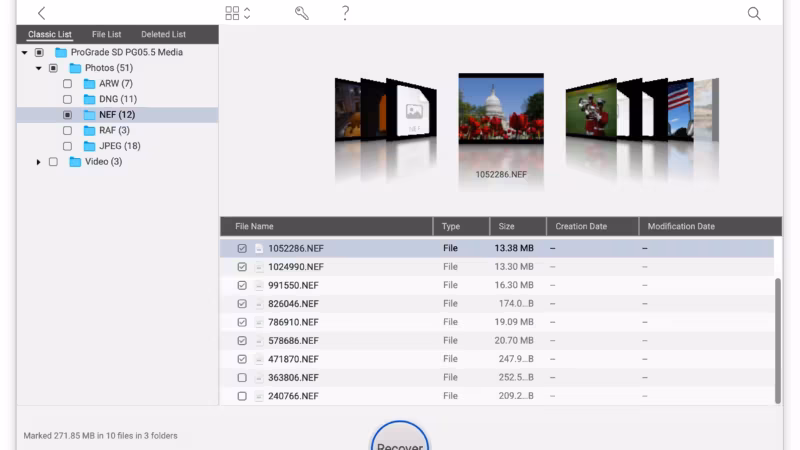Select the DNG (11) folder icon
Viewport: 800px width, 450px height.
89,99
